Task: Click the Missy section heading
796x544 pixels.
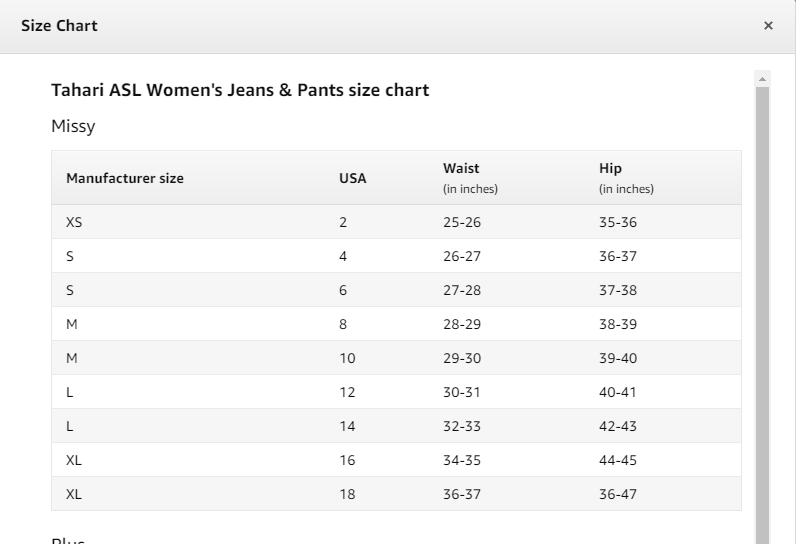Action: click(73, 126)
